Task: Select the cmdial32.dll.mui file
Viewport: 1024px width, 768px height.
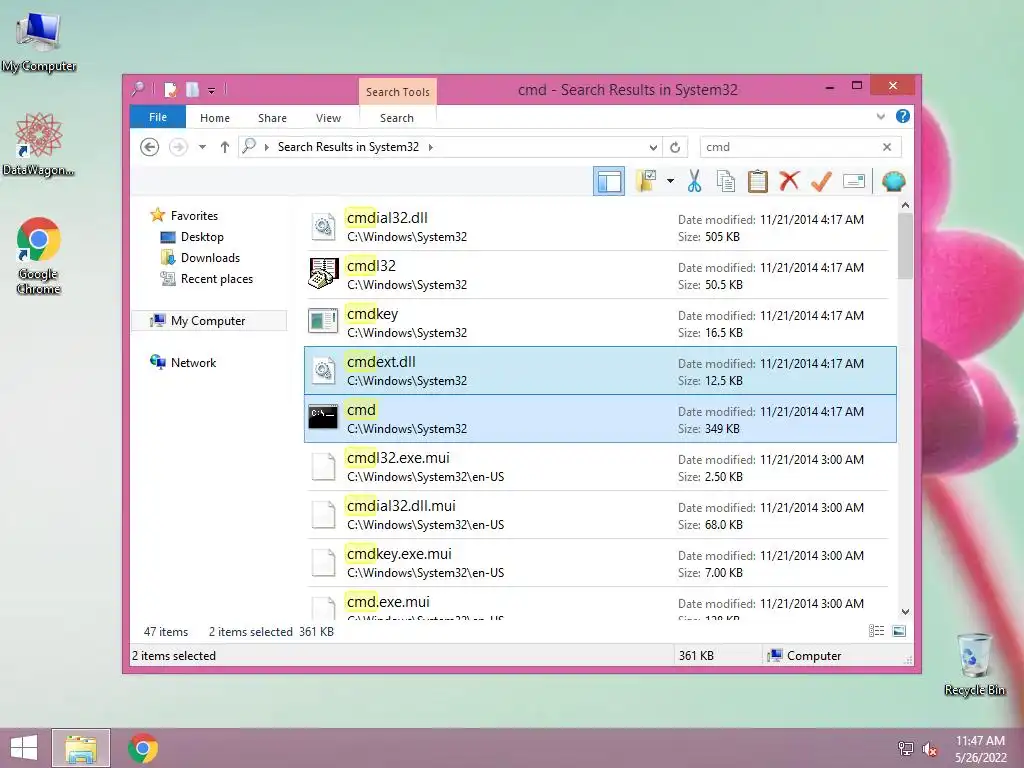Action: pos(600,515)
